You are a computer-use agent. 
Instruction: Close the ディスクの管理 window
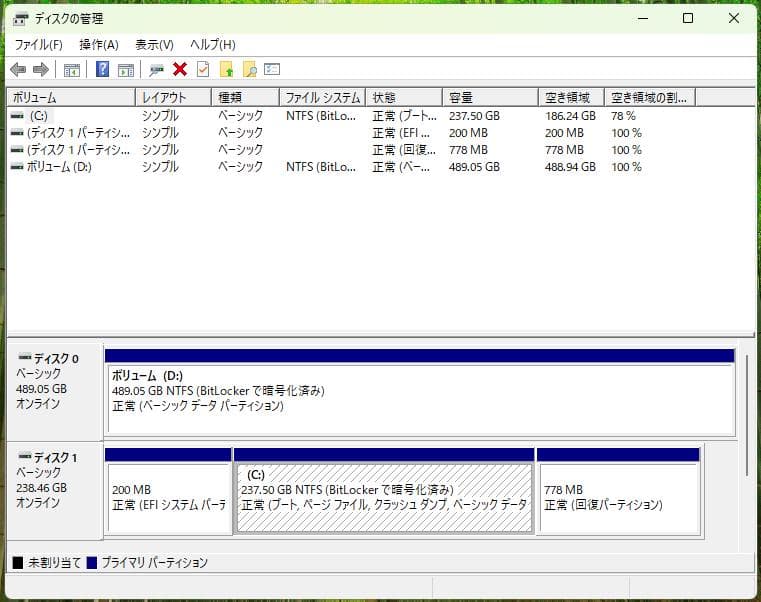tap(734, 18)
